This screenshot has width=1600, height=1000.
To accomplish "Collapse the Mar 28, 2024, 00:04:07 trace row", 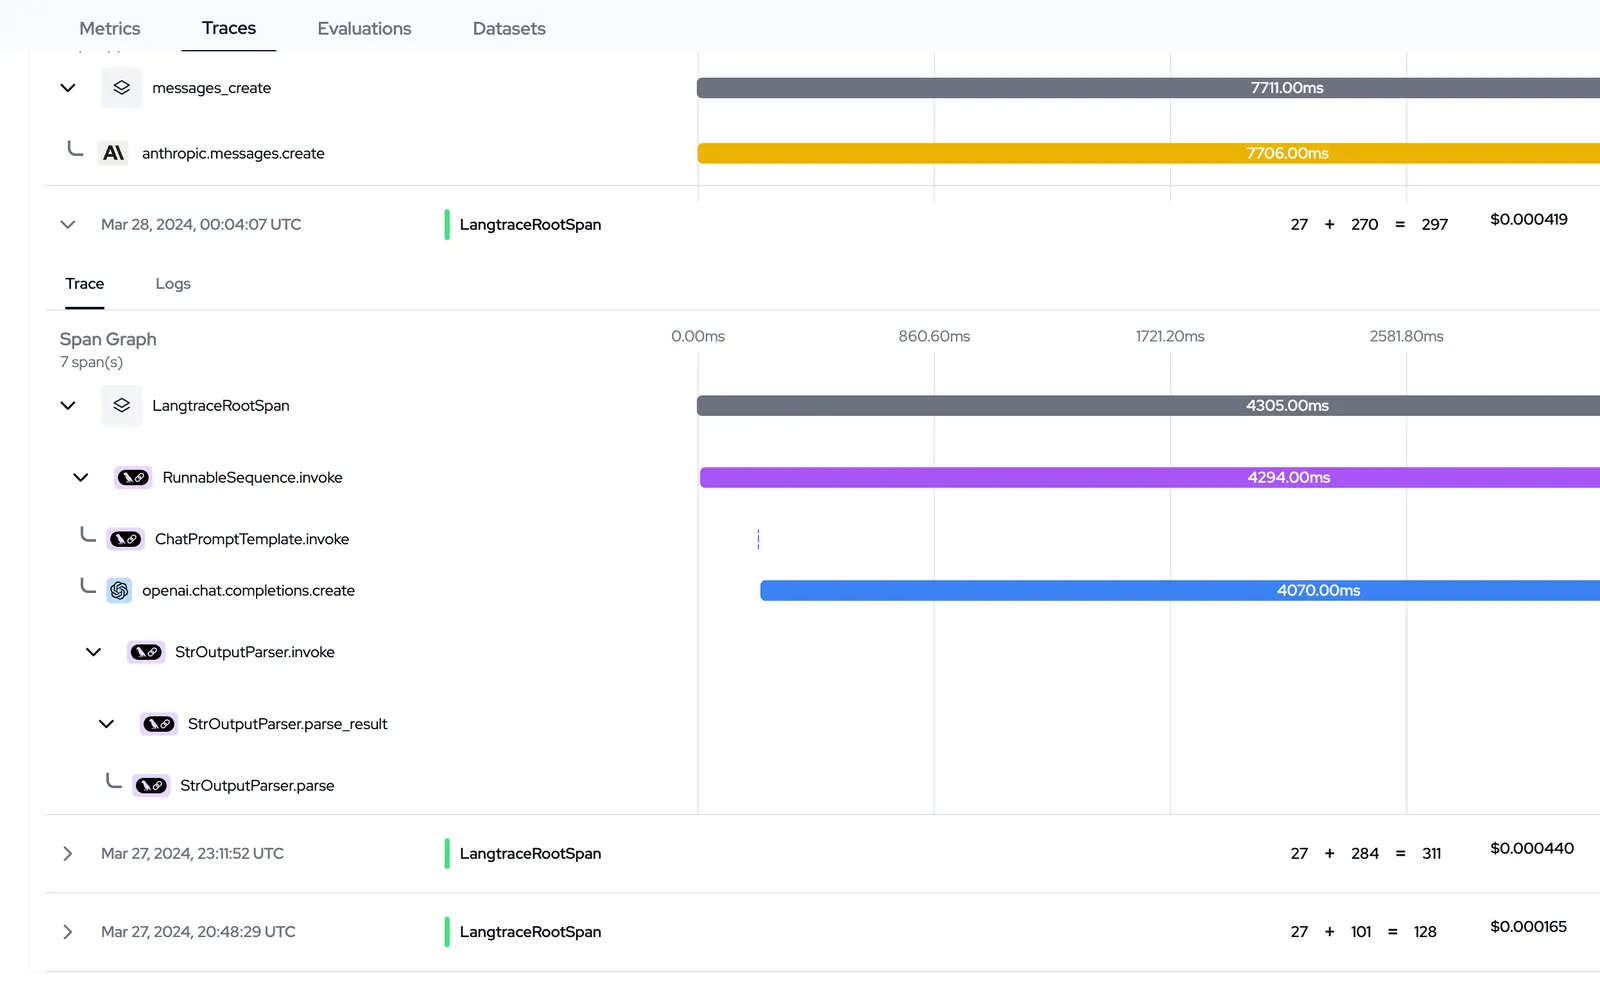I will [68, 225].
